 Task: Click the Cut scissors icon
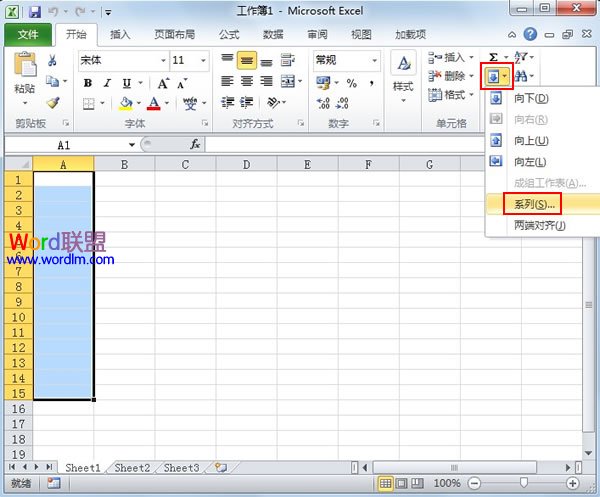[x=53, y=60]
